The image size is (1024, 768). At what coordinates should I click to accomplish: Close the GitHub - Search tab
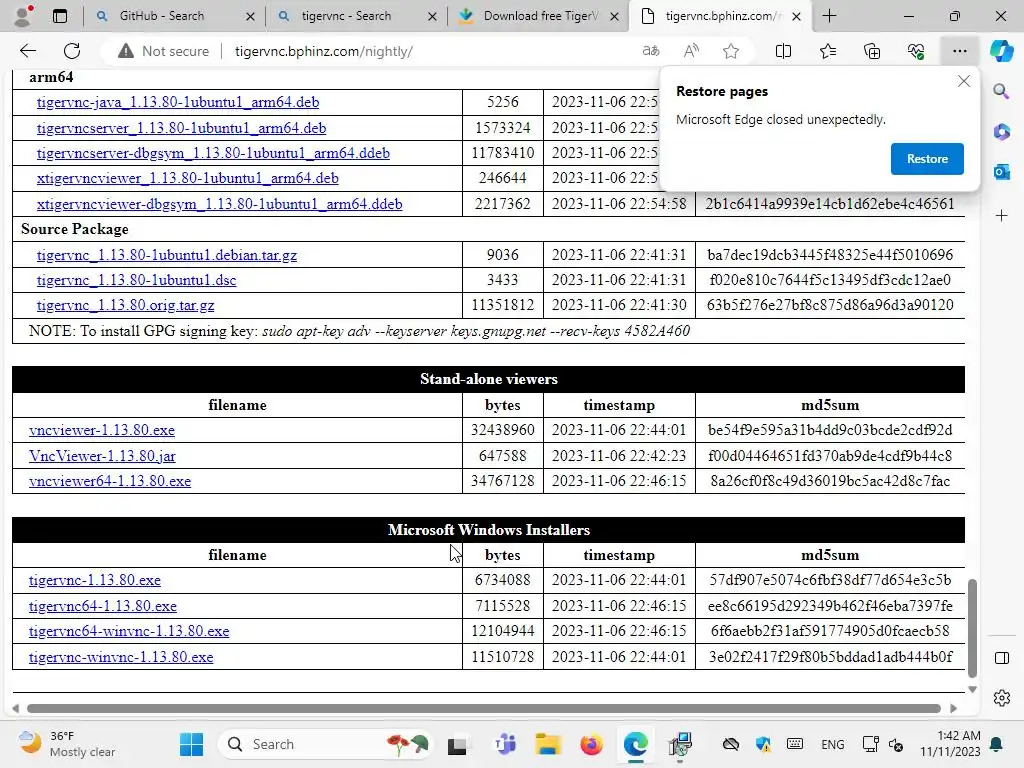250,16
